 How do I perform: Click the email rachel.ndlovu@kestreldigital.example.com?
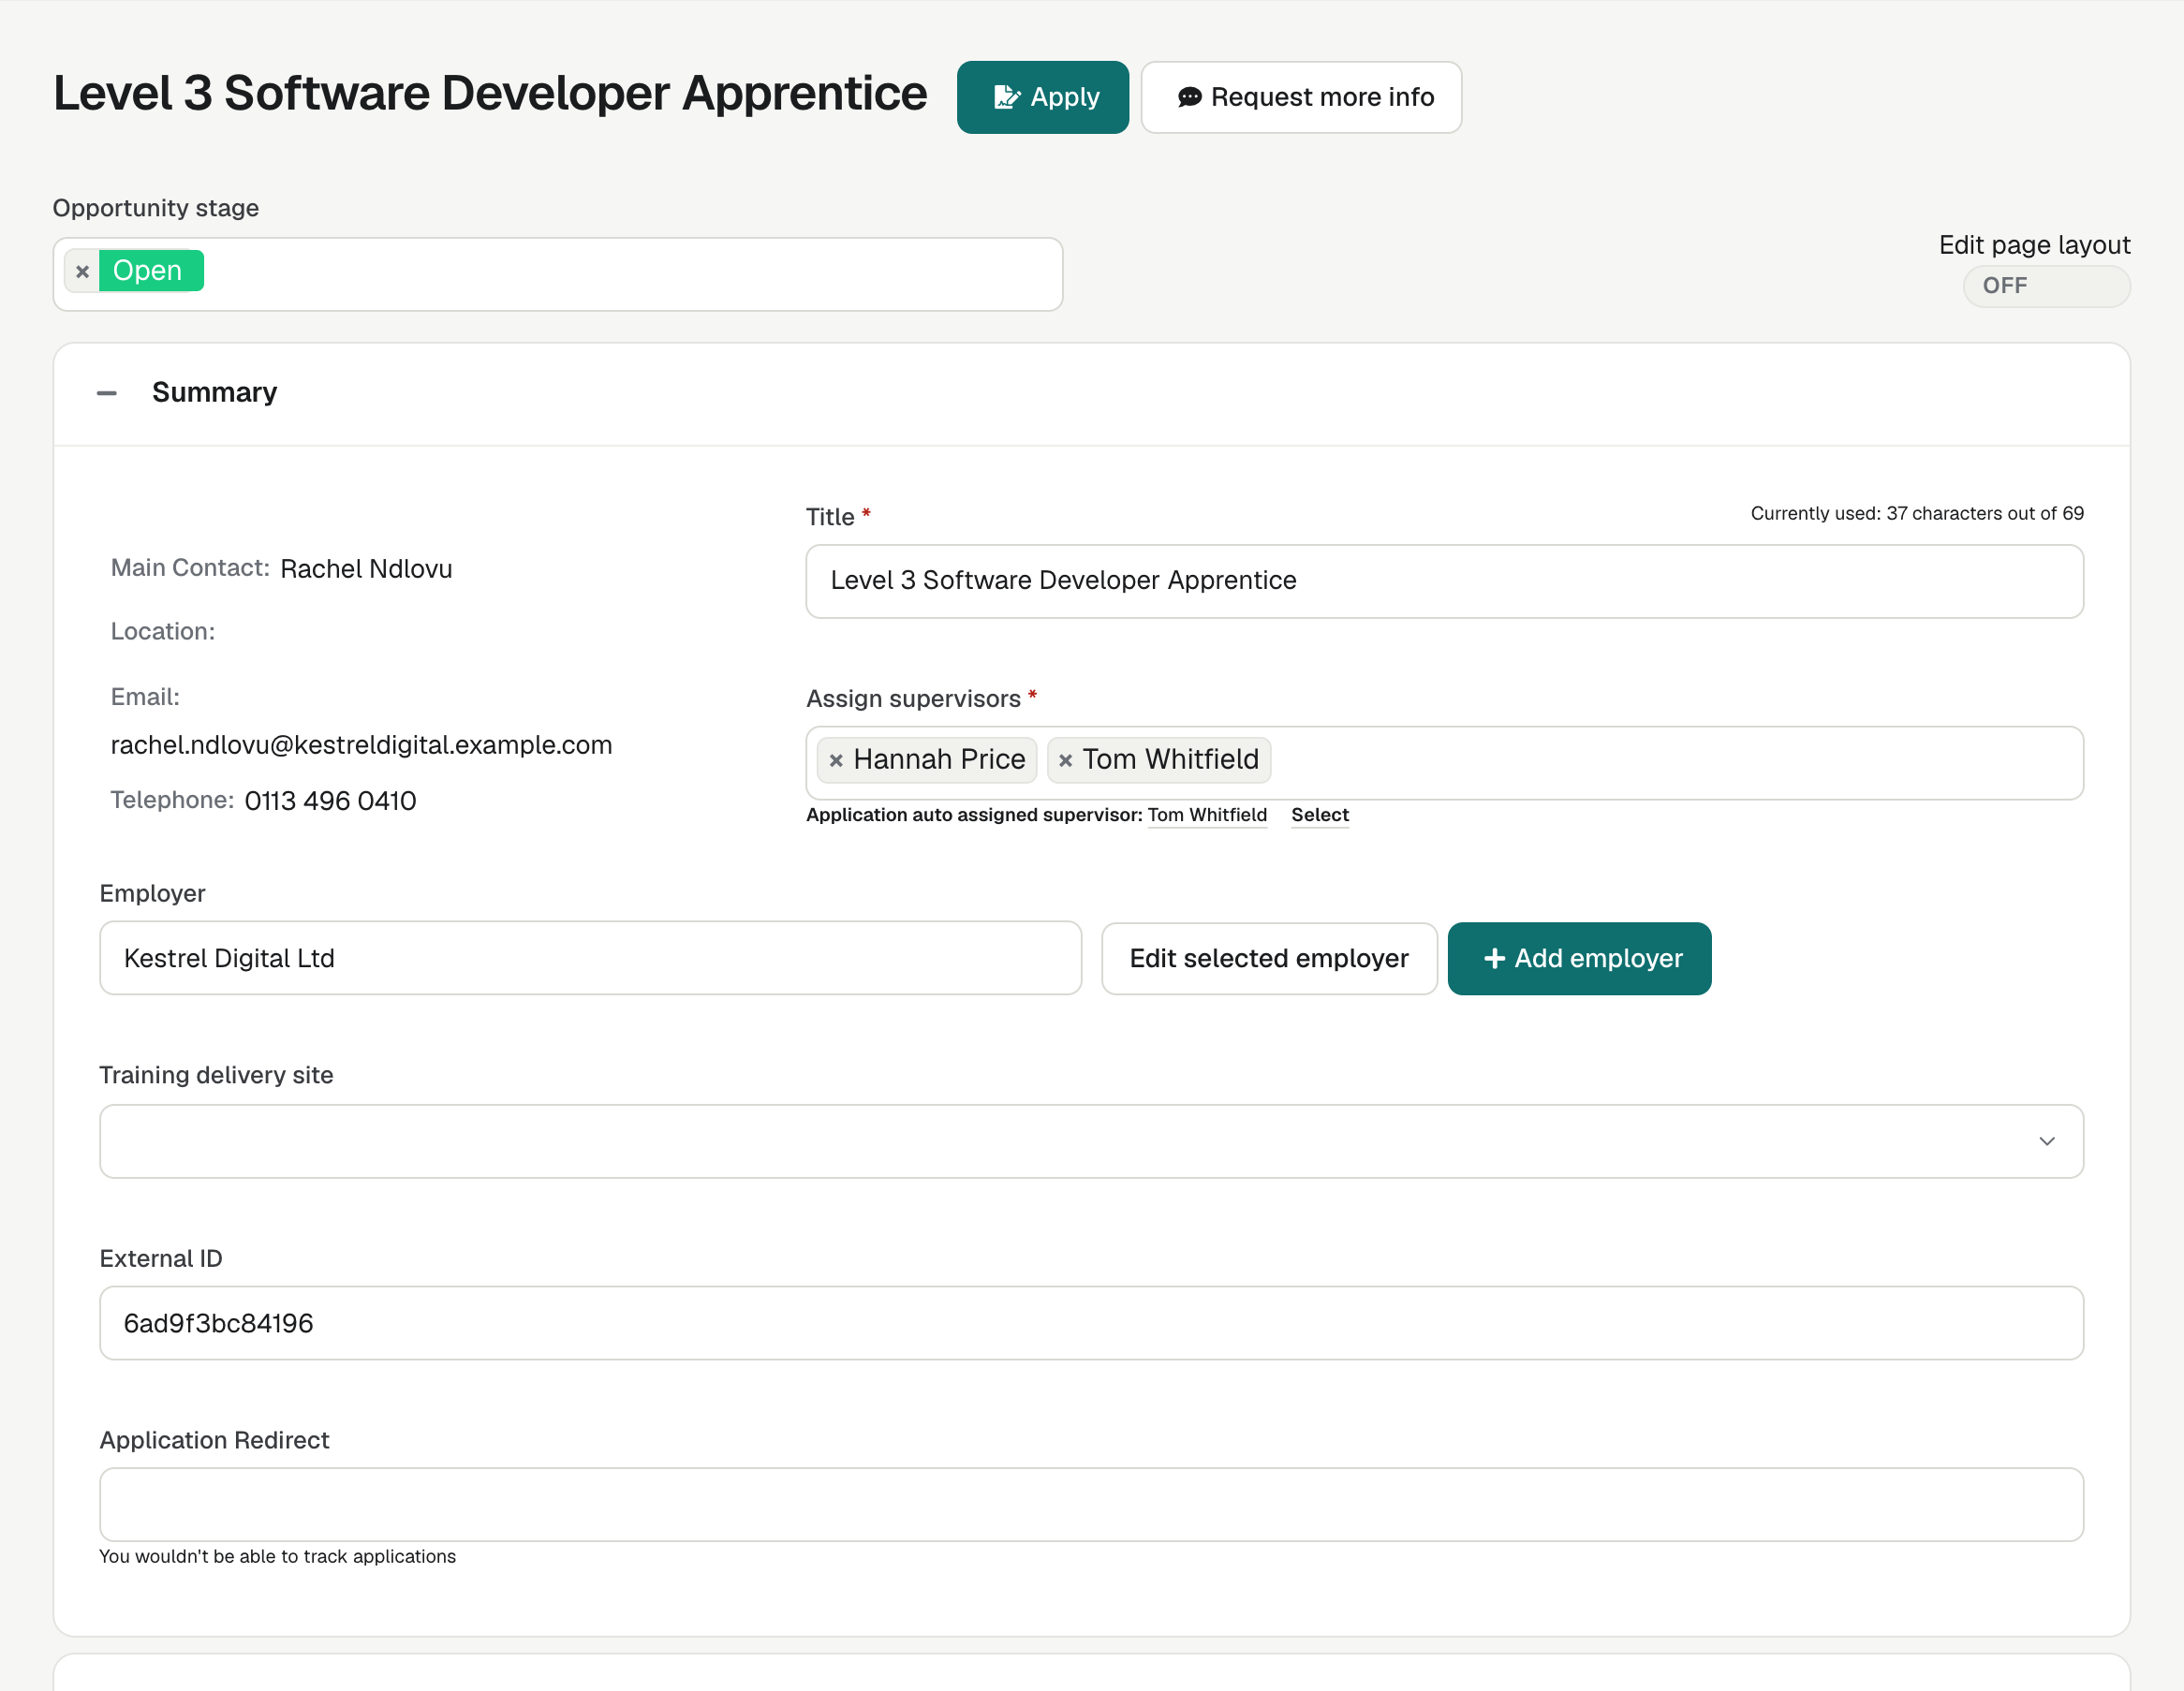click(361, 745)
